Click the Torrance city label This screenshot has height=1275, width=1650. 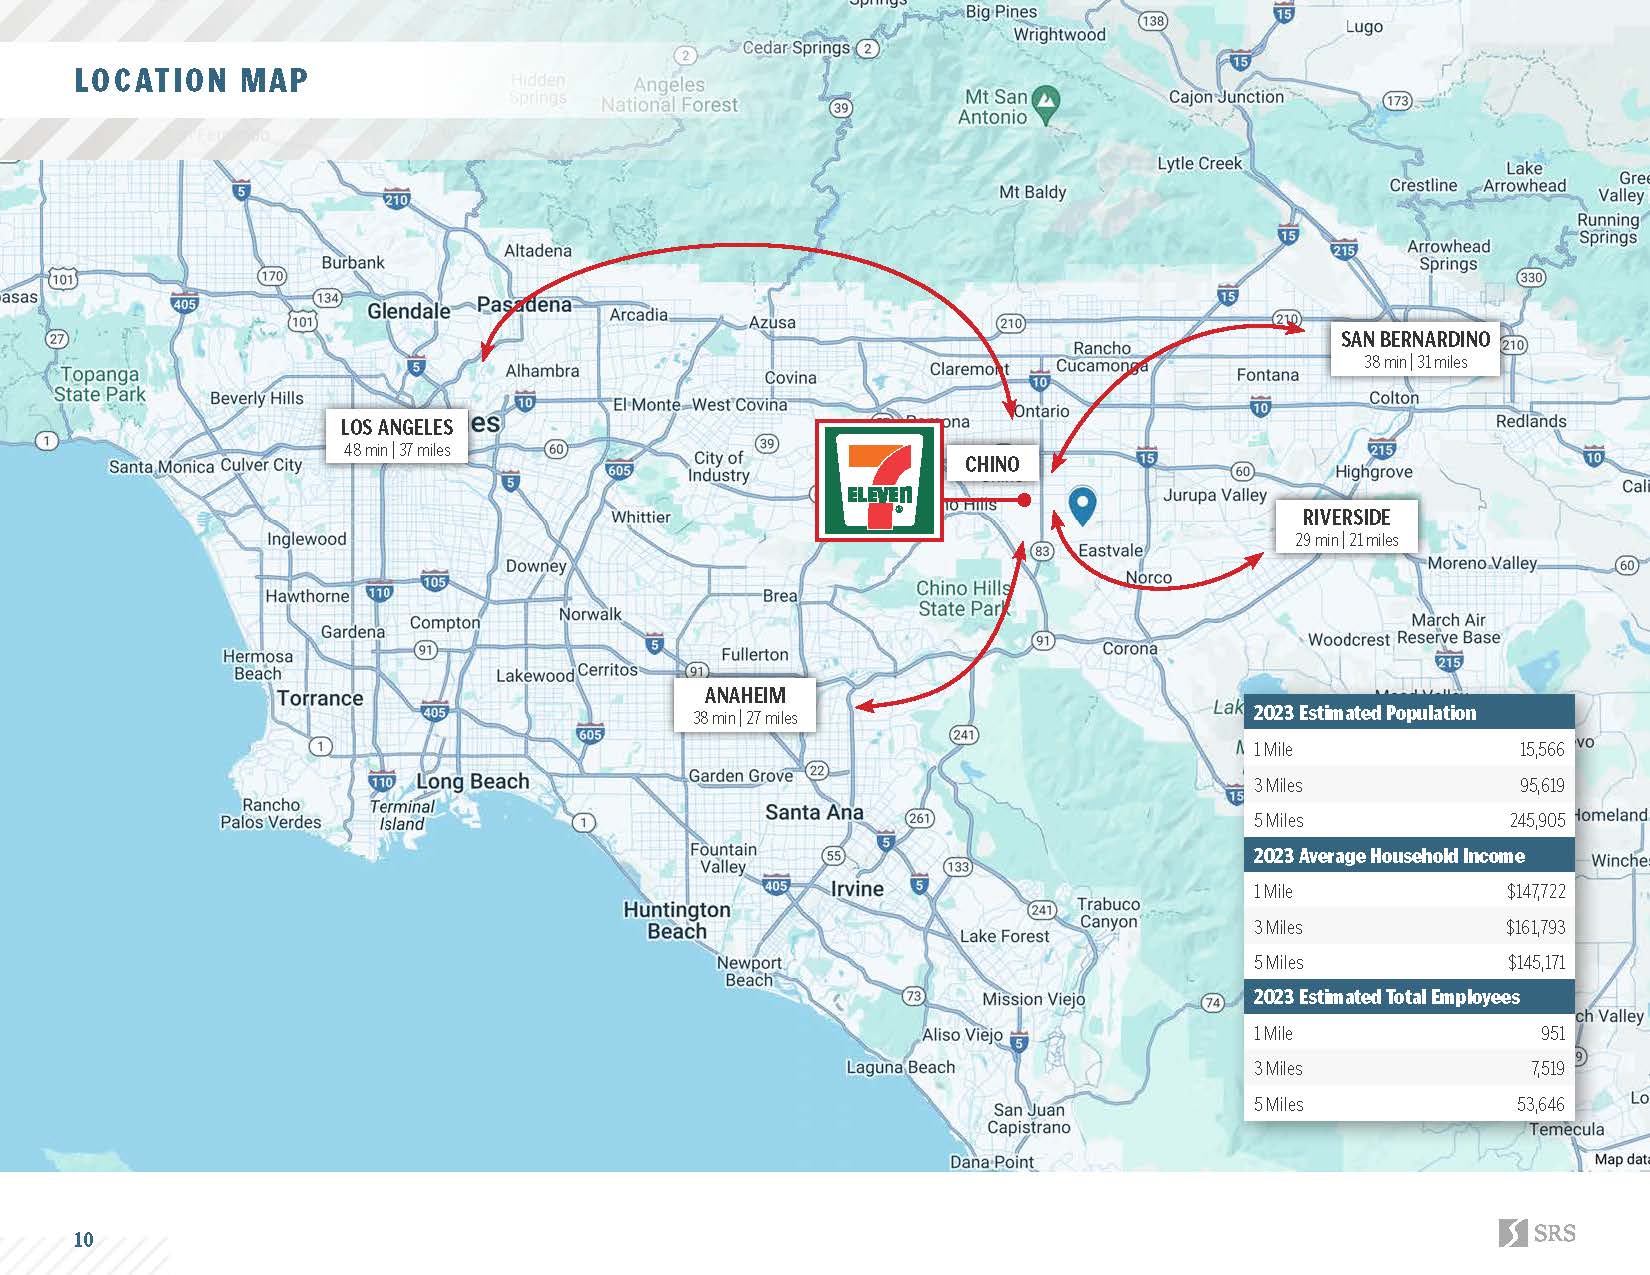click(320, 698)
